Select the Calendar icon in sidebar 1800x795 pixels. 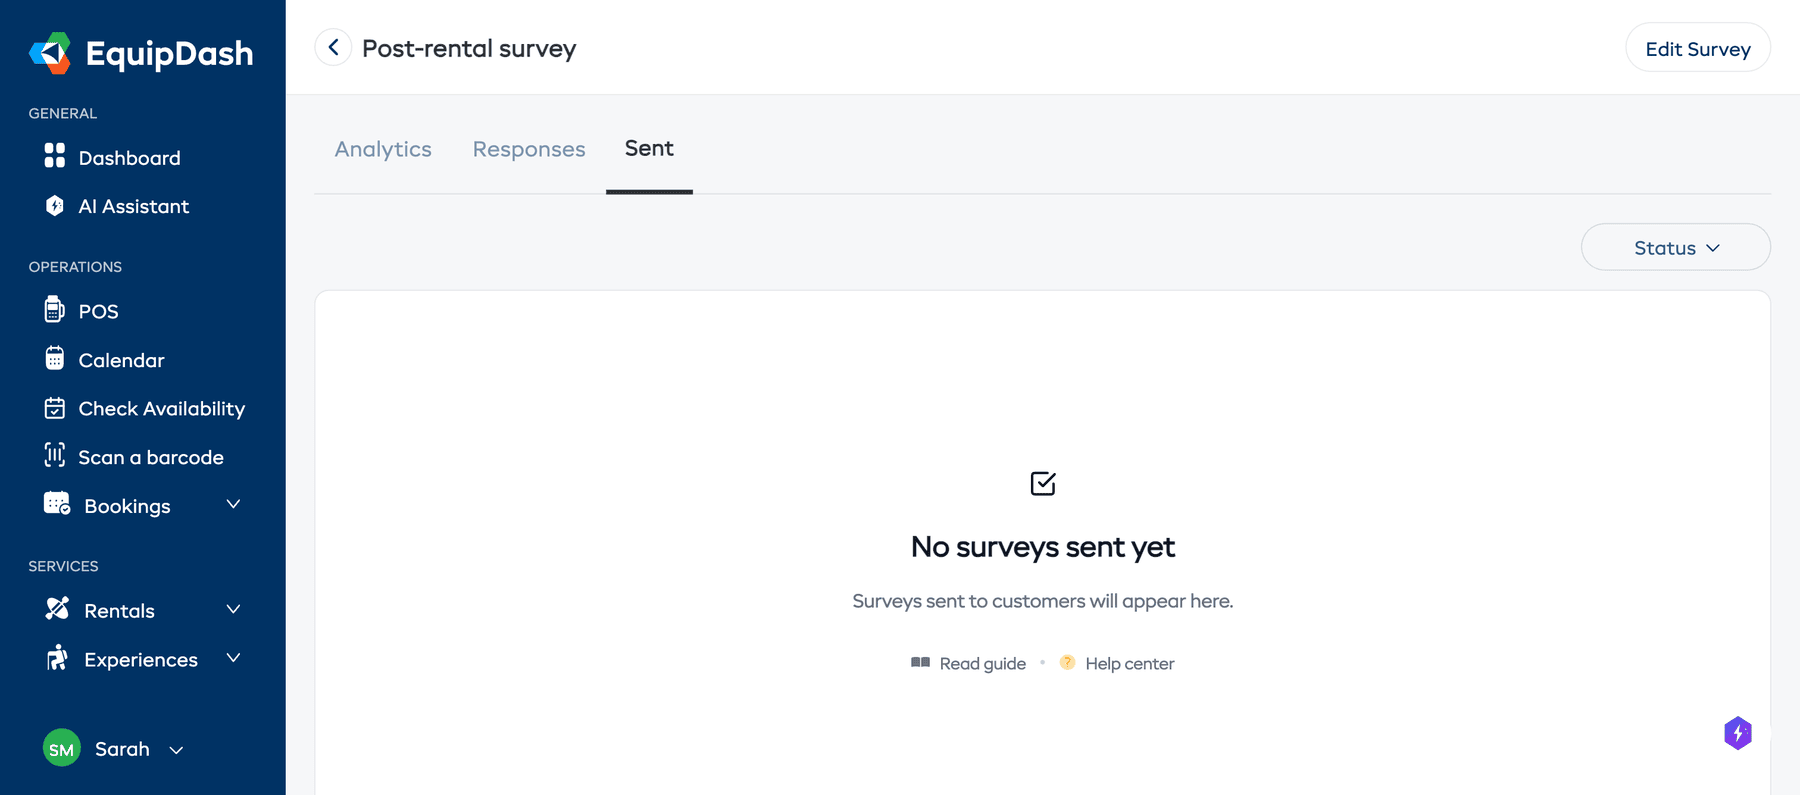tap(55, 360)
